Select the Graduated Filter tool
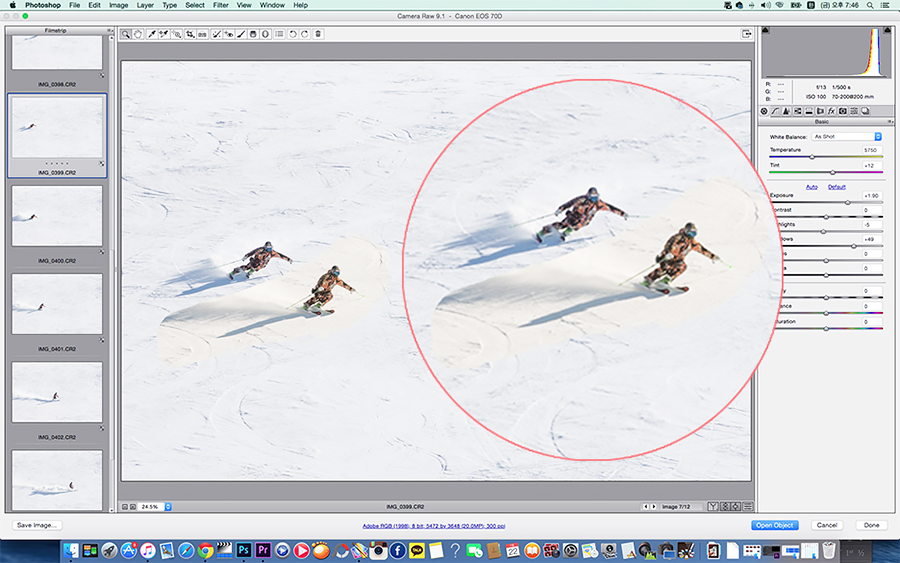Screen dimensions: 900x563 (253, 34)
